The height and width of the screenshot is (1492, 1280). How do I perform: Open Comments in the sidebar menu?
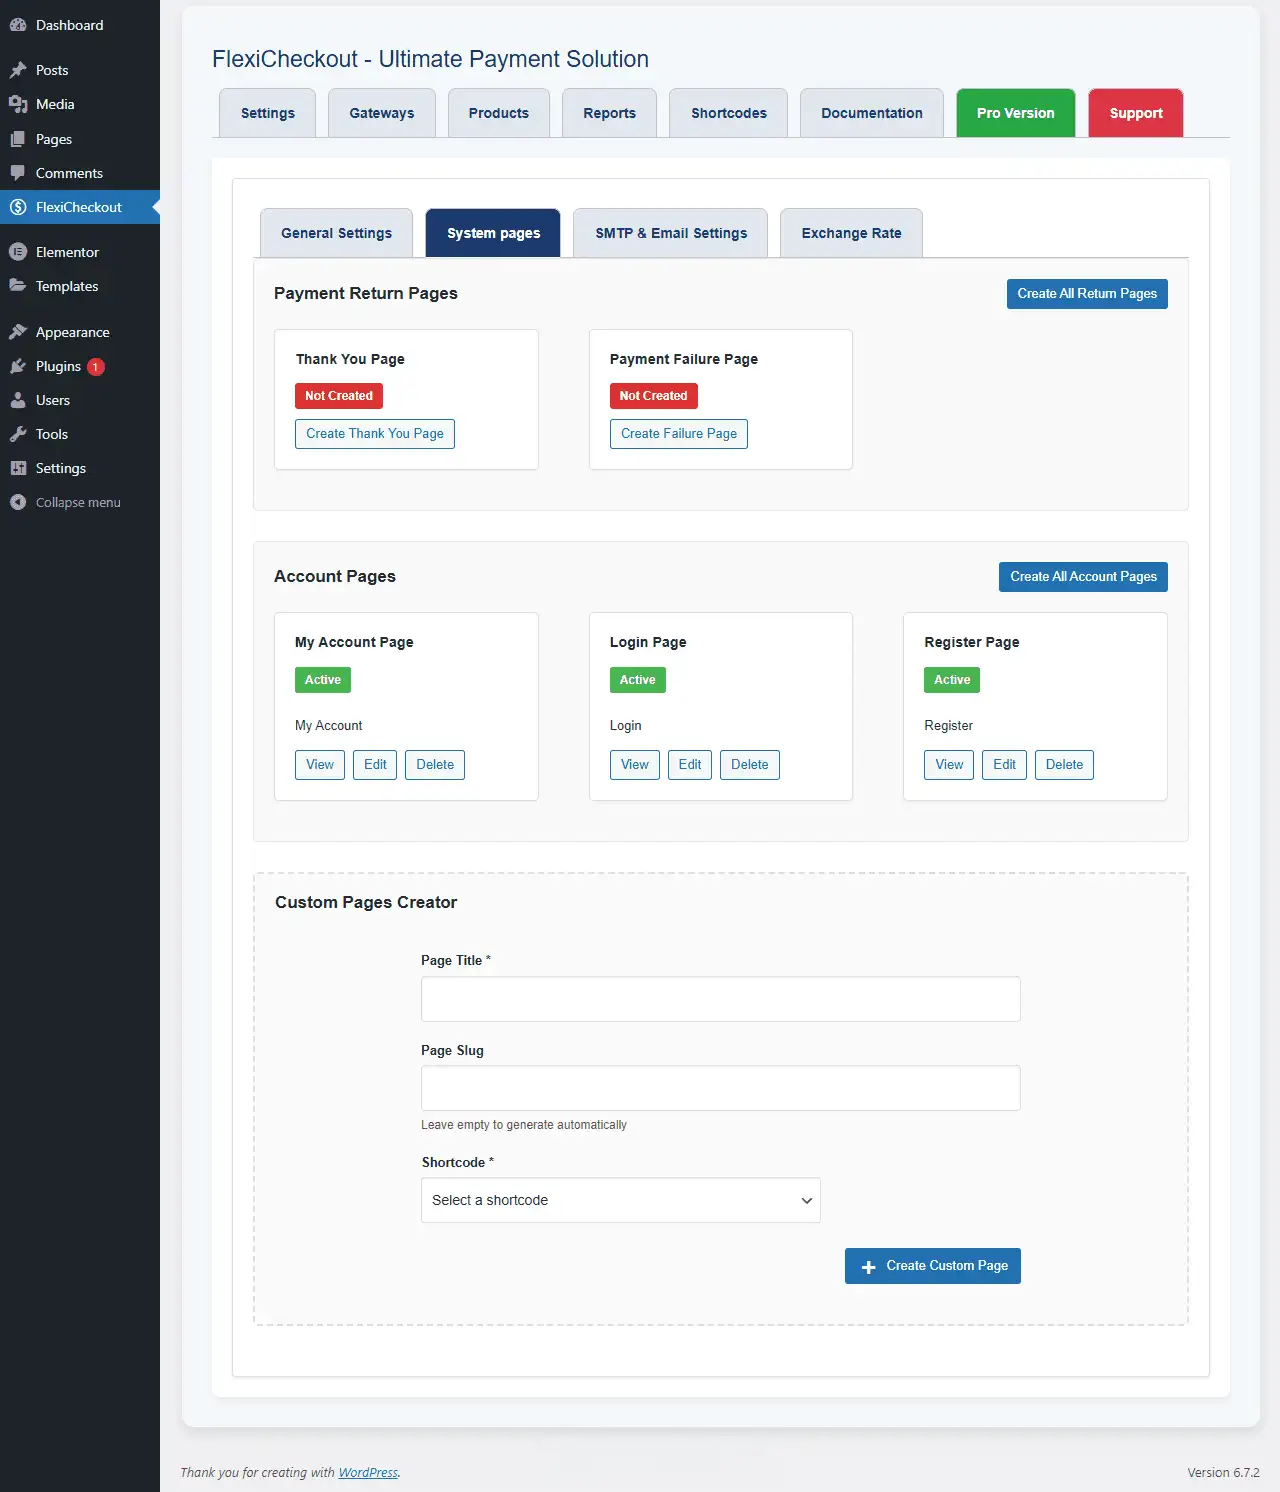tap(80, 173)
